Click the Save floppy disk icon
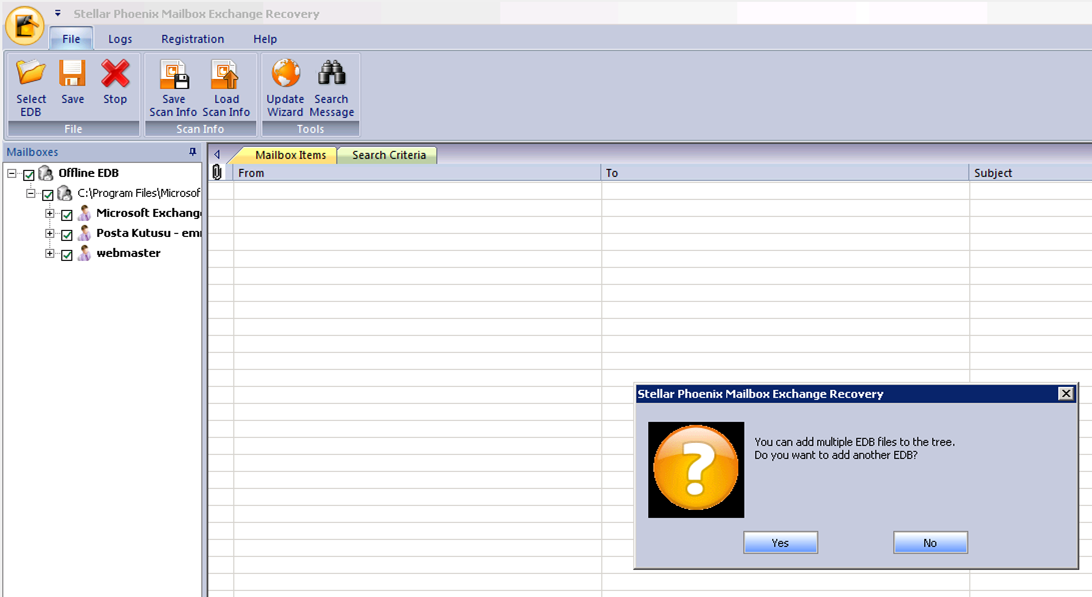Screen dimensions: 1092x597 [x=72, y=72]
